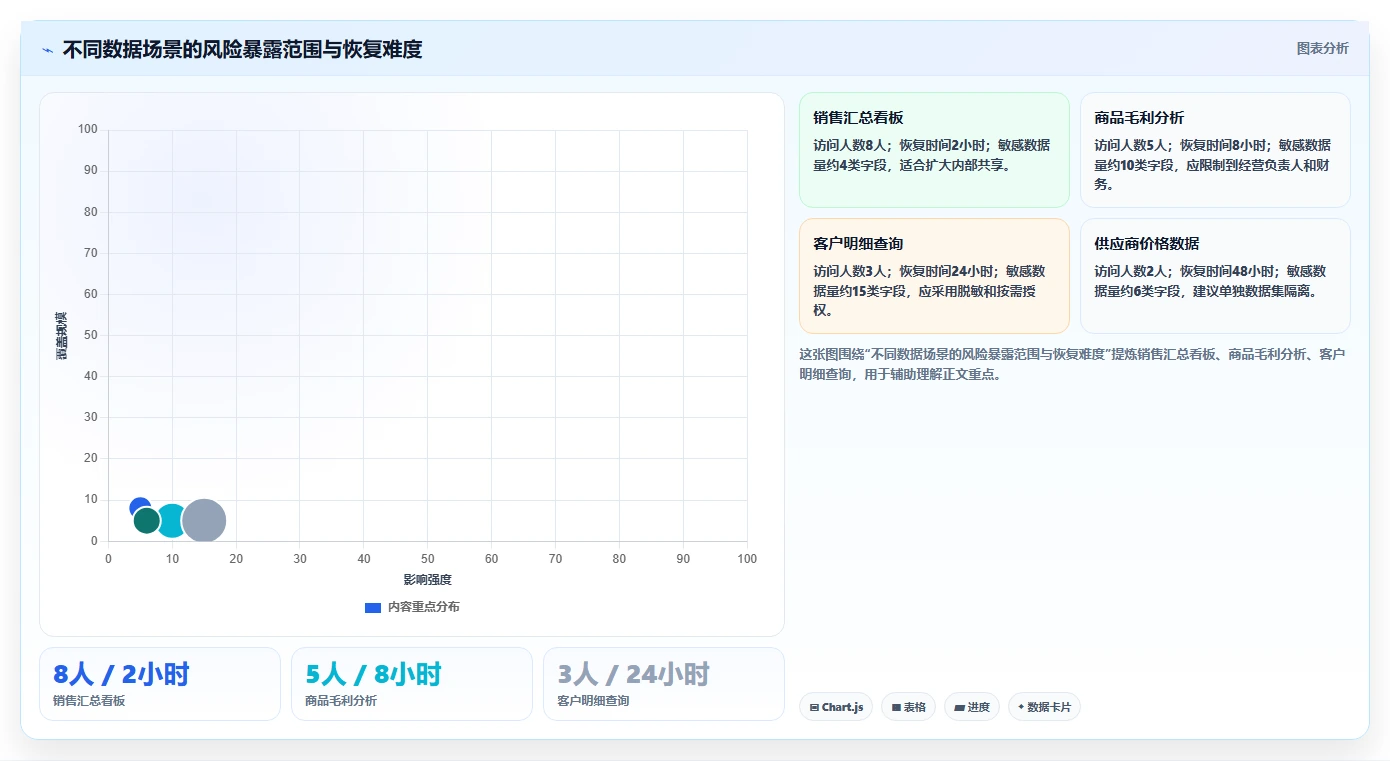Click the 客户明细查询 caption under 3人 / 24小时
The height and width of the screenshot is (761, 1390).
coord(593,701)
